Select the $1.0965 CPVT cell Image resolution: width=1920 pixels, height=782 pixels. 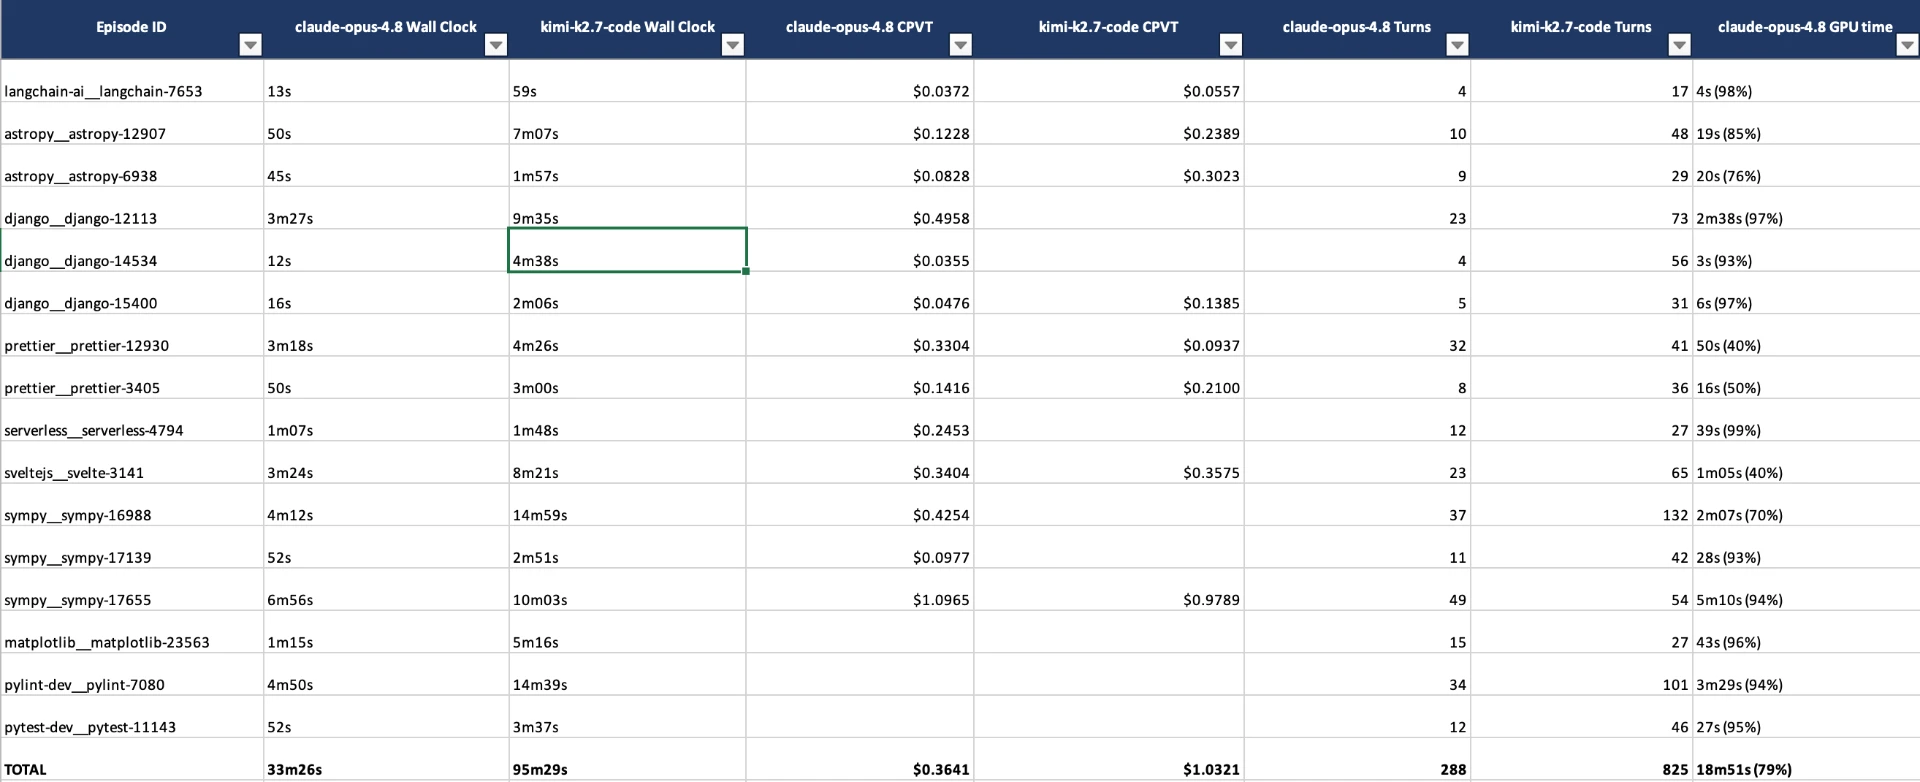[860, 590]
